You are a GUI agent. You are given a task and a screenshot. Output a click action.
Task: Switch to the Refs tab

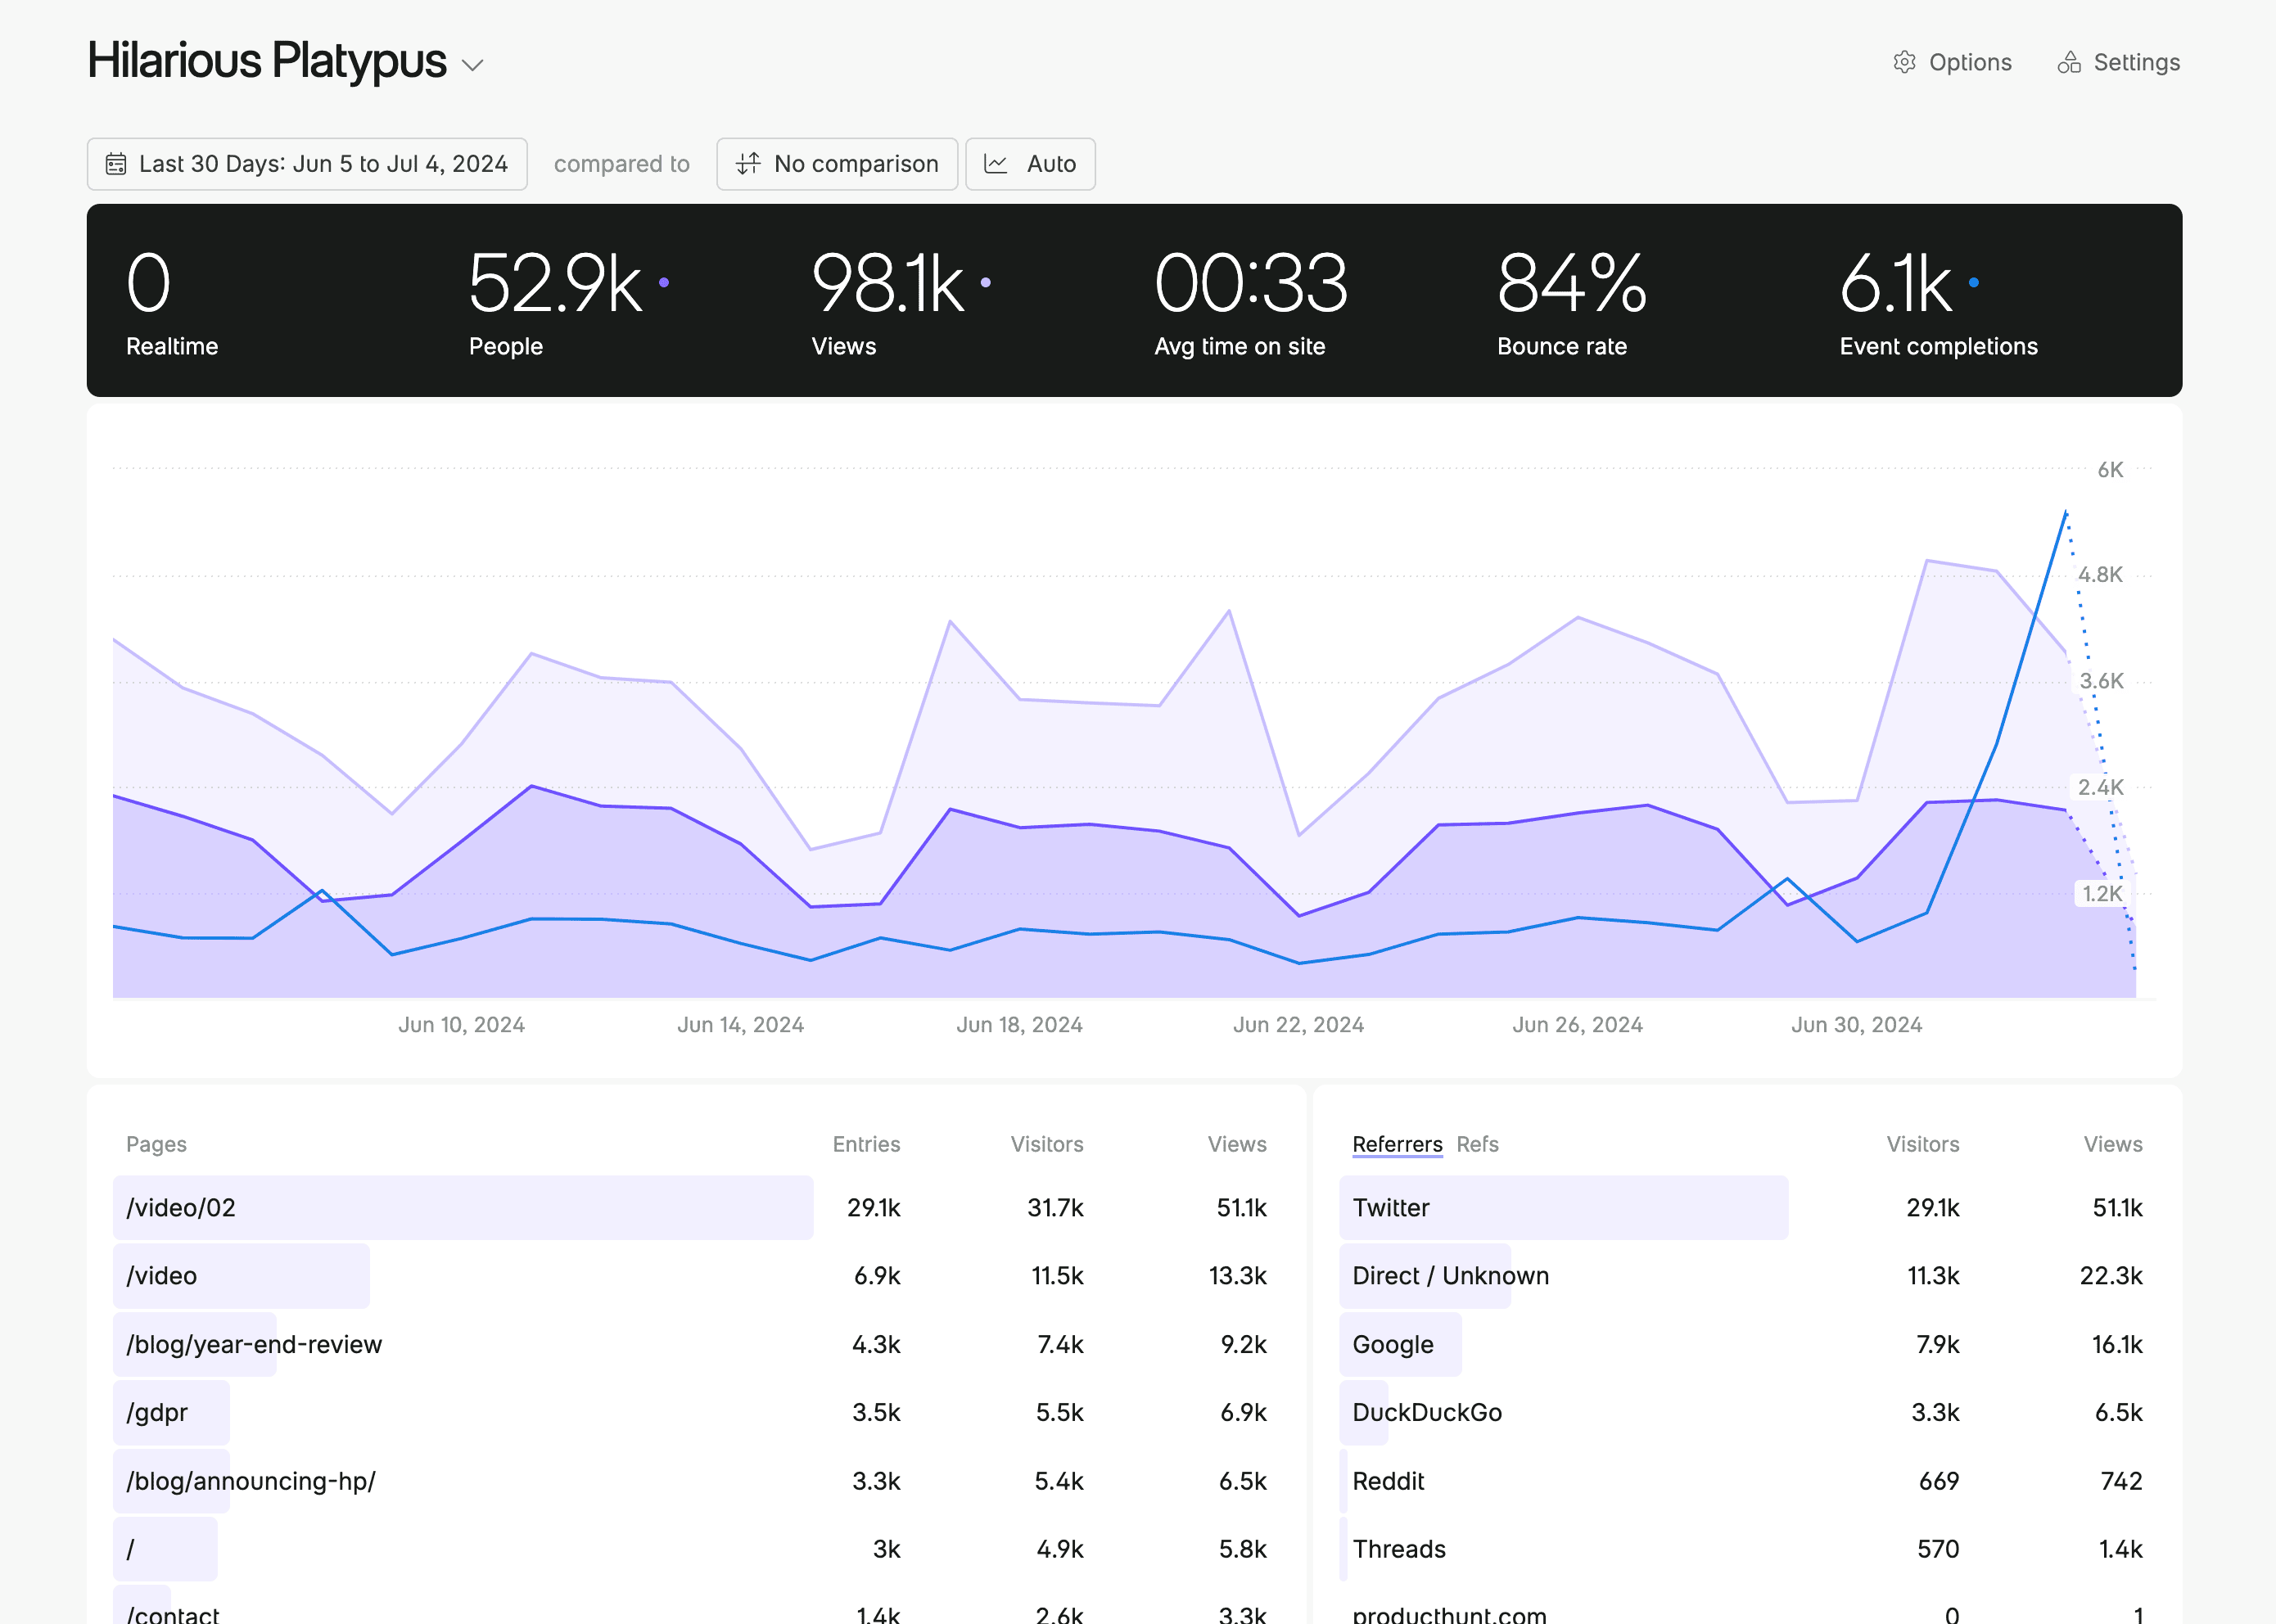(1477, 1144)
